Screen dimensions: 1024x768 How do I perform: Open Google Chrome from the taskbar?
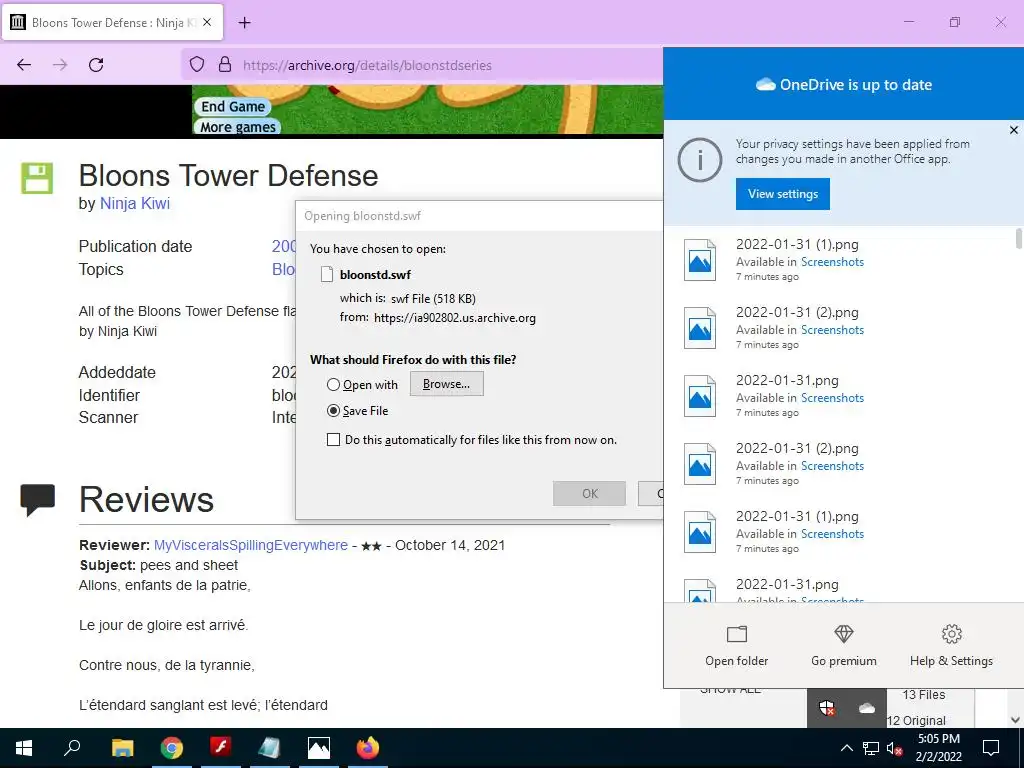[172, 748]
